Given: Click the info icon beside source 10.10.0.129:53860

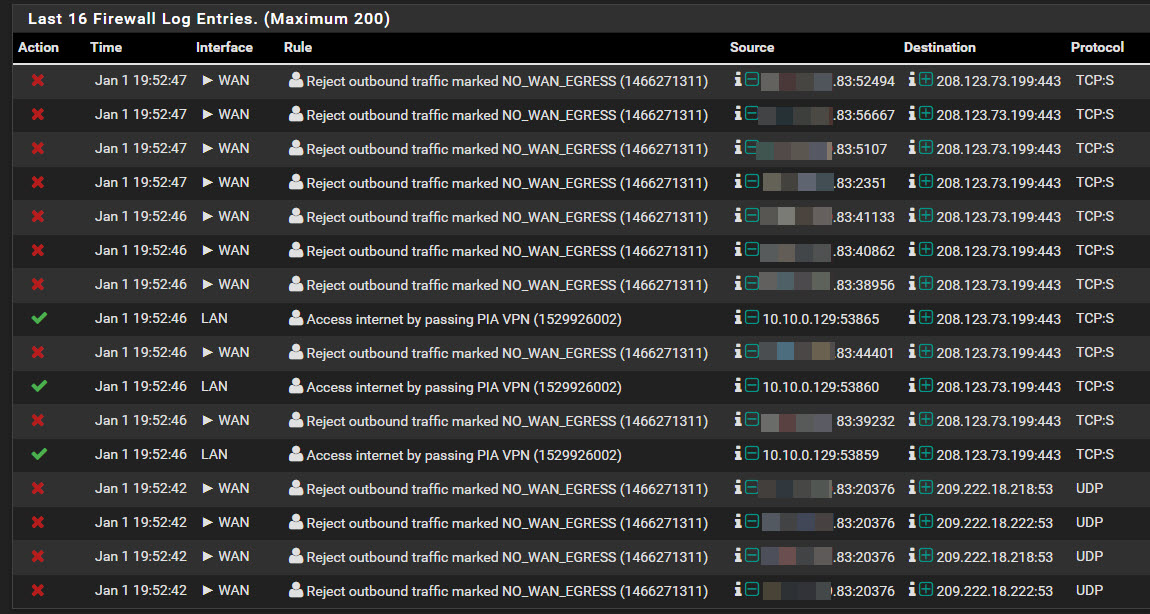Looking at the screenshot, I should coord(738,386).
